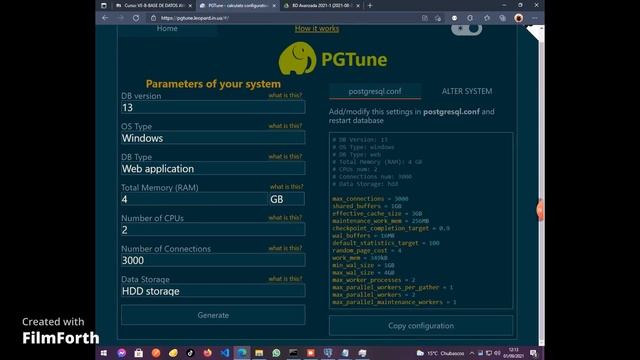Open the Windows Start menu

(104, 353)
